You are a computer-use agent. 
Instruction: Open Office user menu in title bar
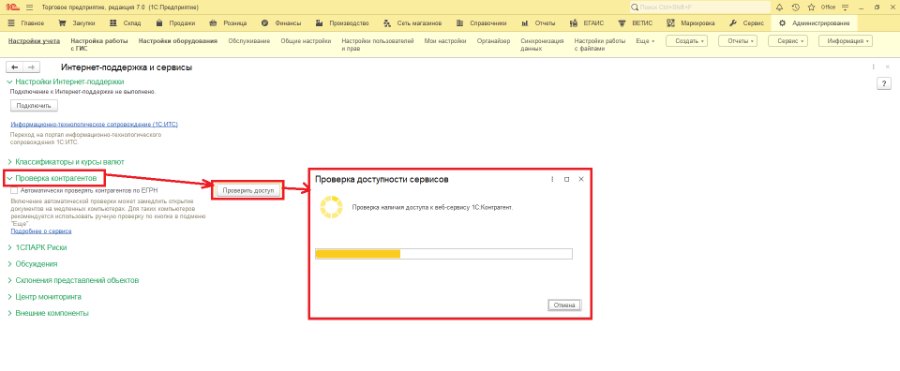tap(828, 7)
